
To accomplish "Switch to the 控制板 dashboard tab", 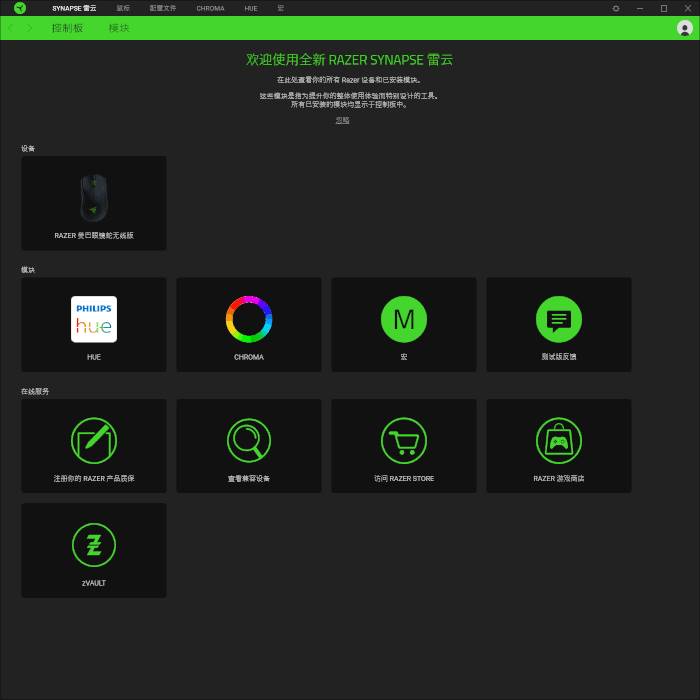I will coord(67,28).
